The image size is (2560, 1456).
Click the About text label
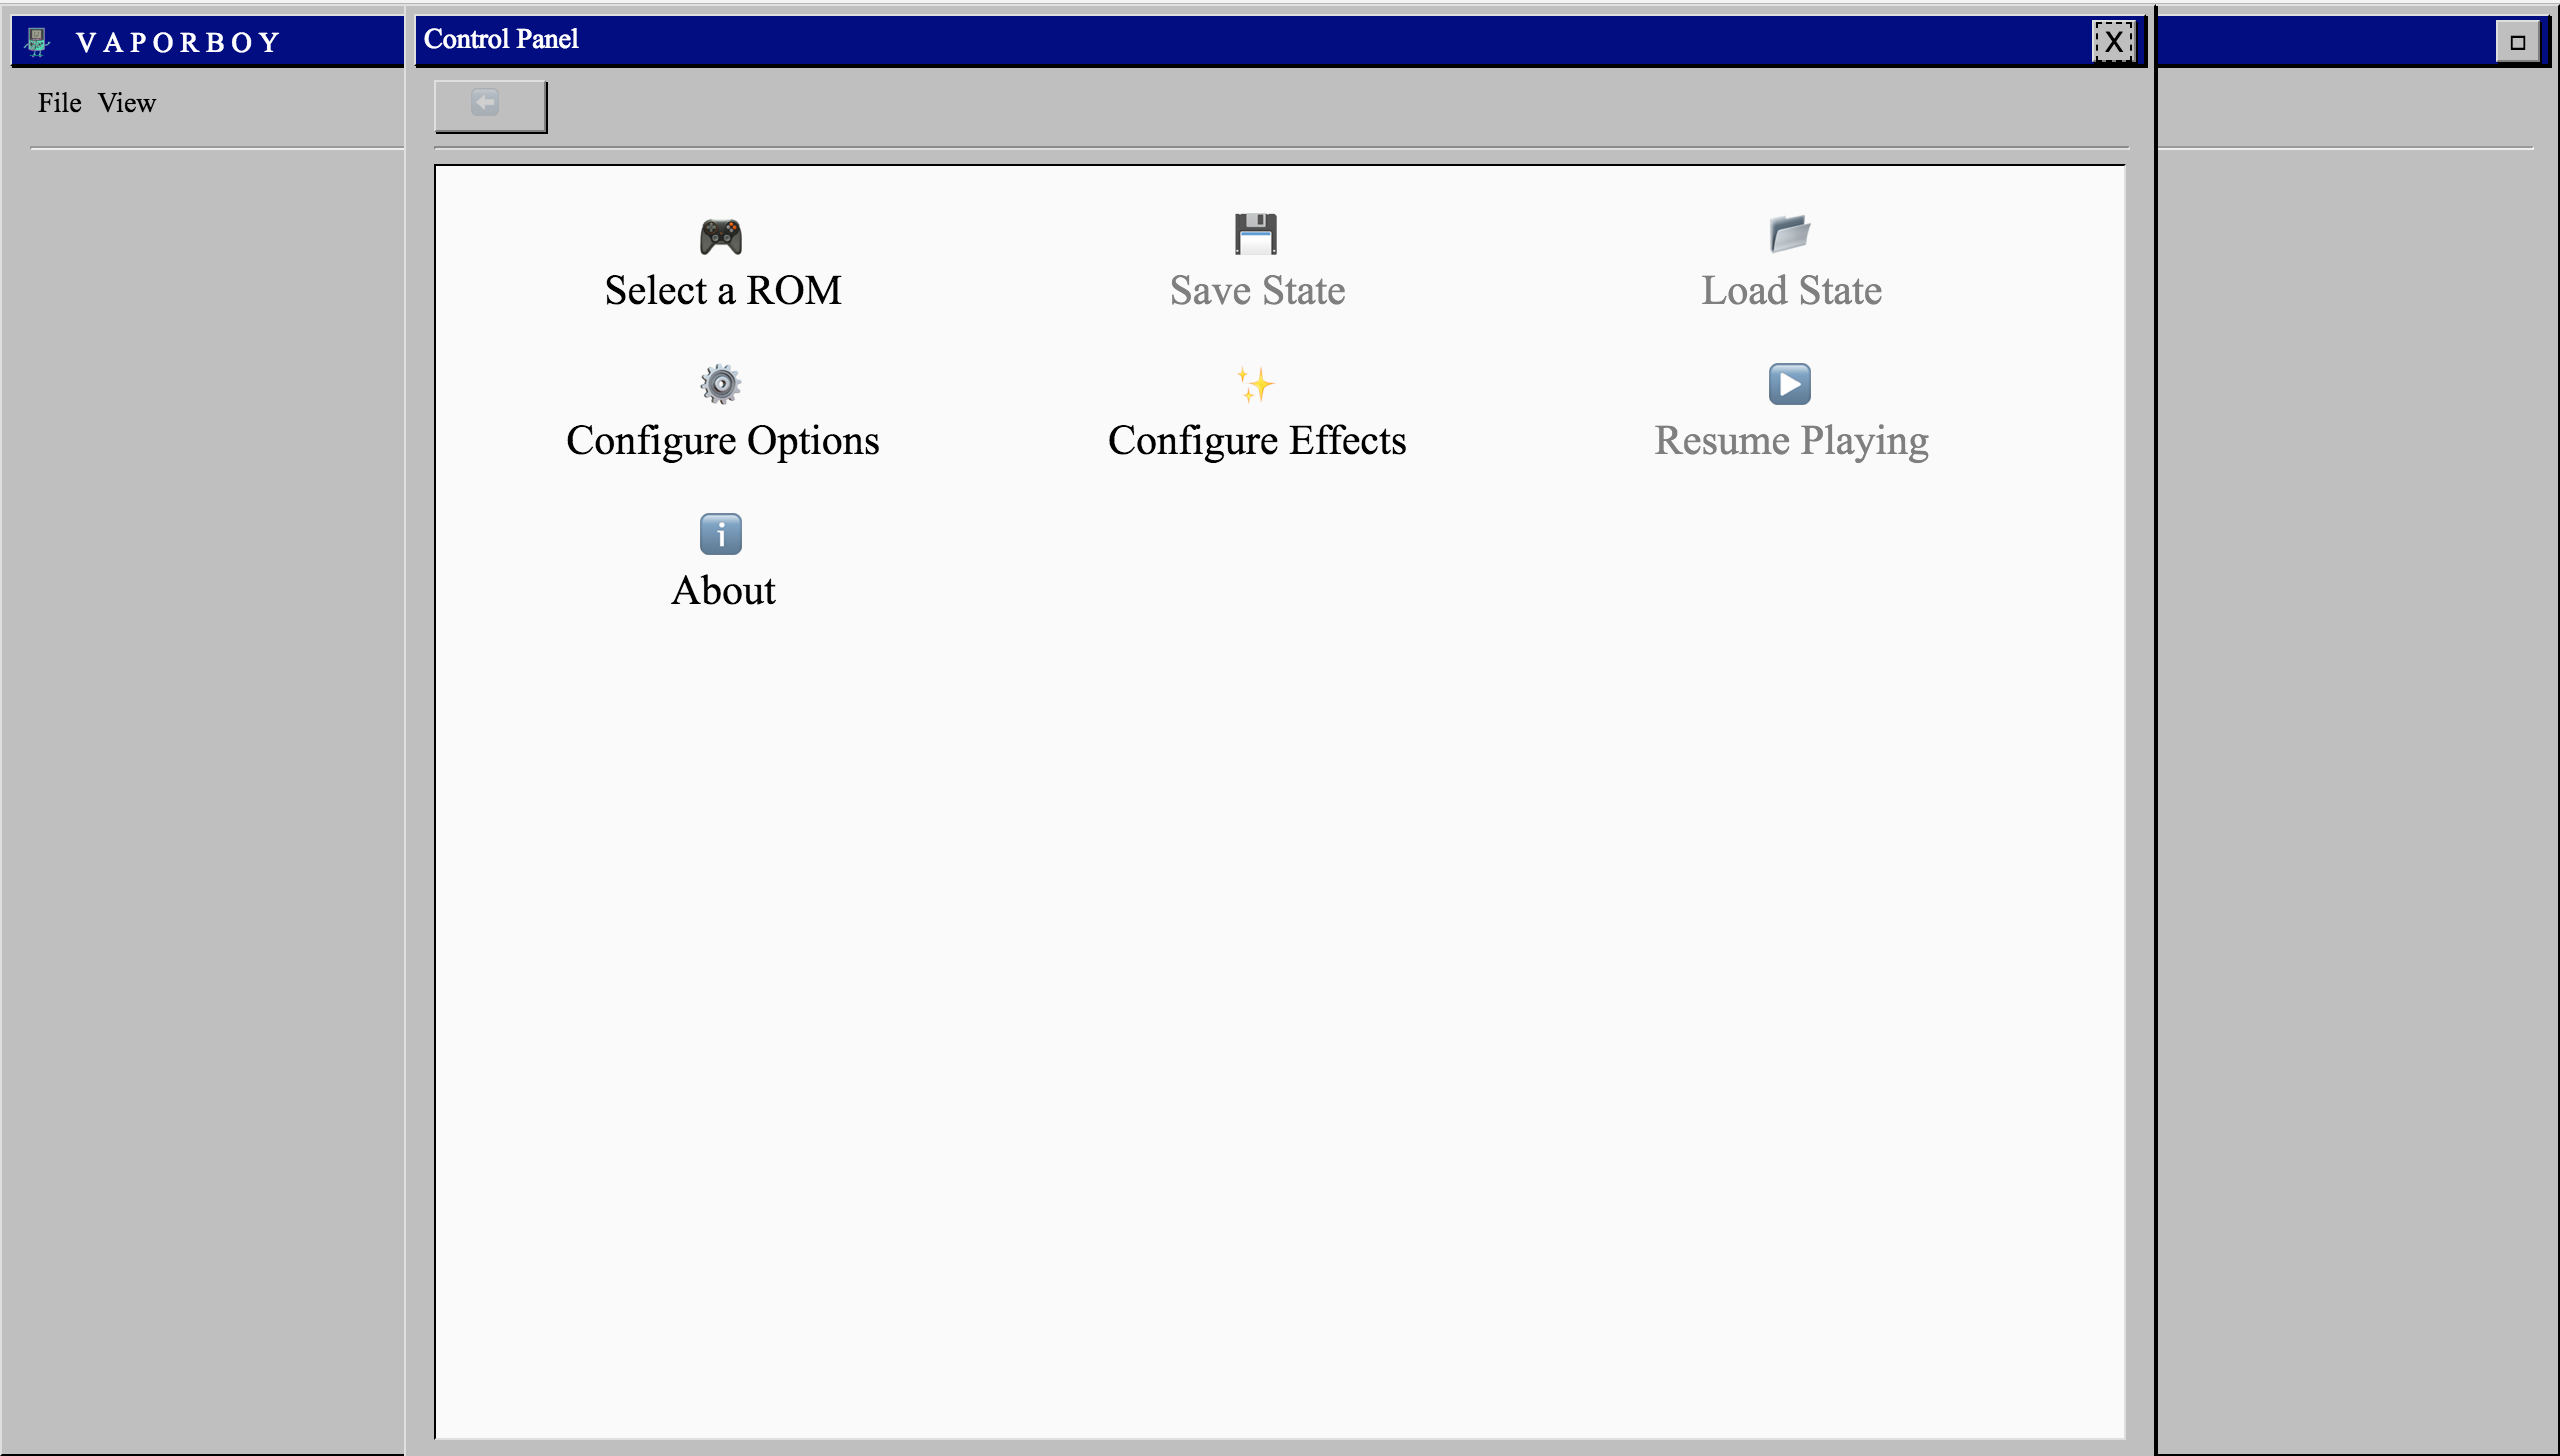[722, 591]
